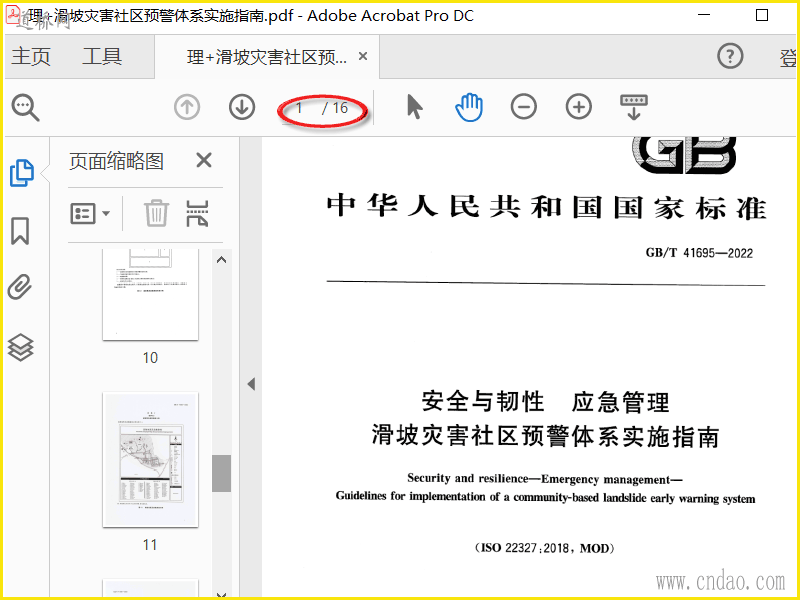800x600 pixels.
Task: Click the print pages scissor-like icon
Action: tap(197, 213)
